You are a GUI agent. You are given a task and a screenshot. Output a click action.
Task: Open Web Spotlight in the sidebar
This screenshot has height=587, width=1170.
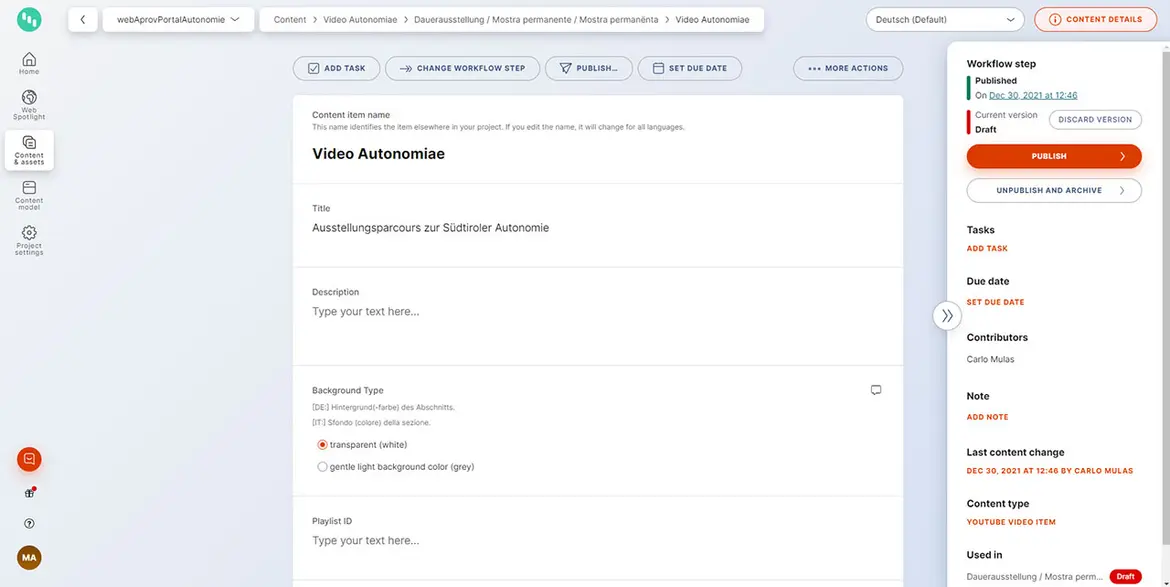(29, 104)
